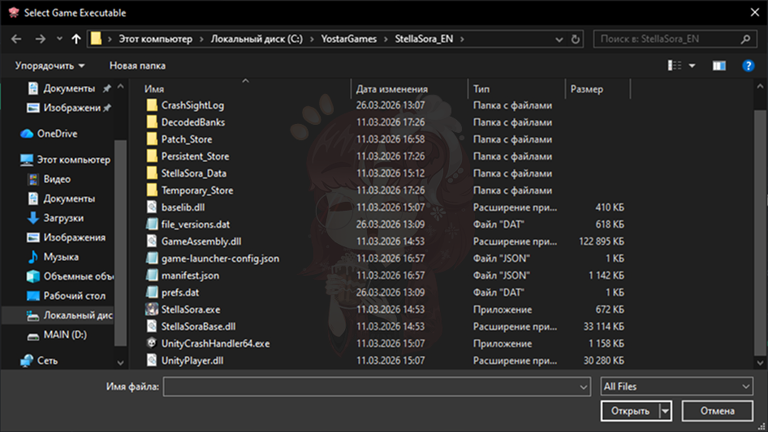Click the Up one level arrow
The height and width of the screenshot is (432, 768).
pos(76,39)
